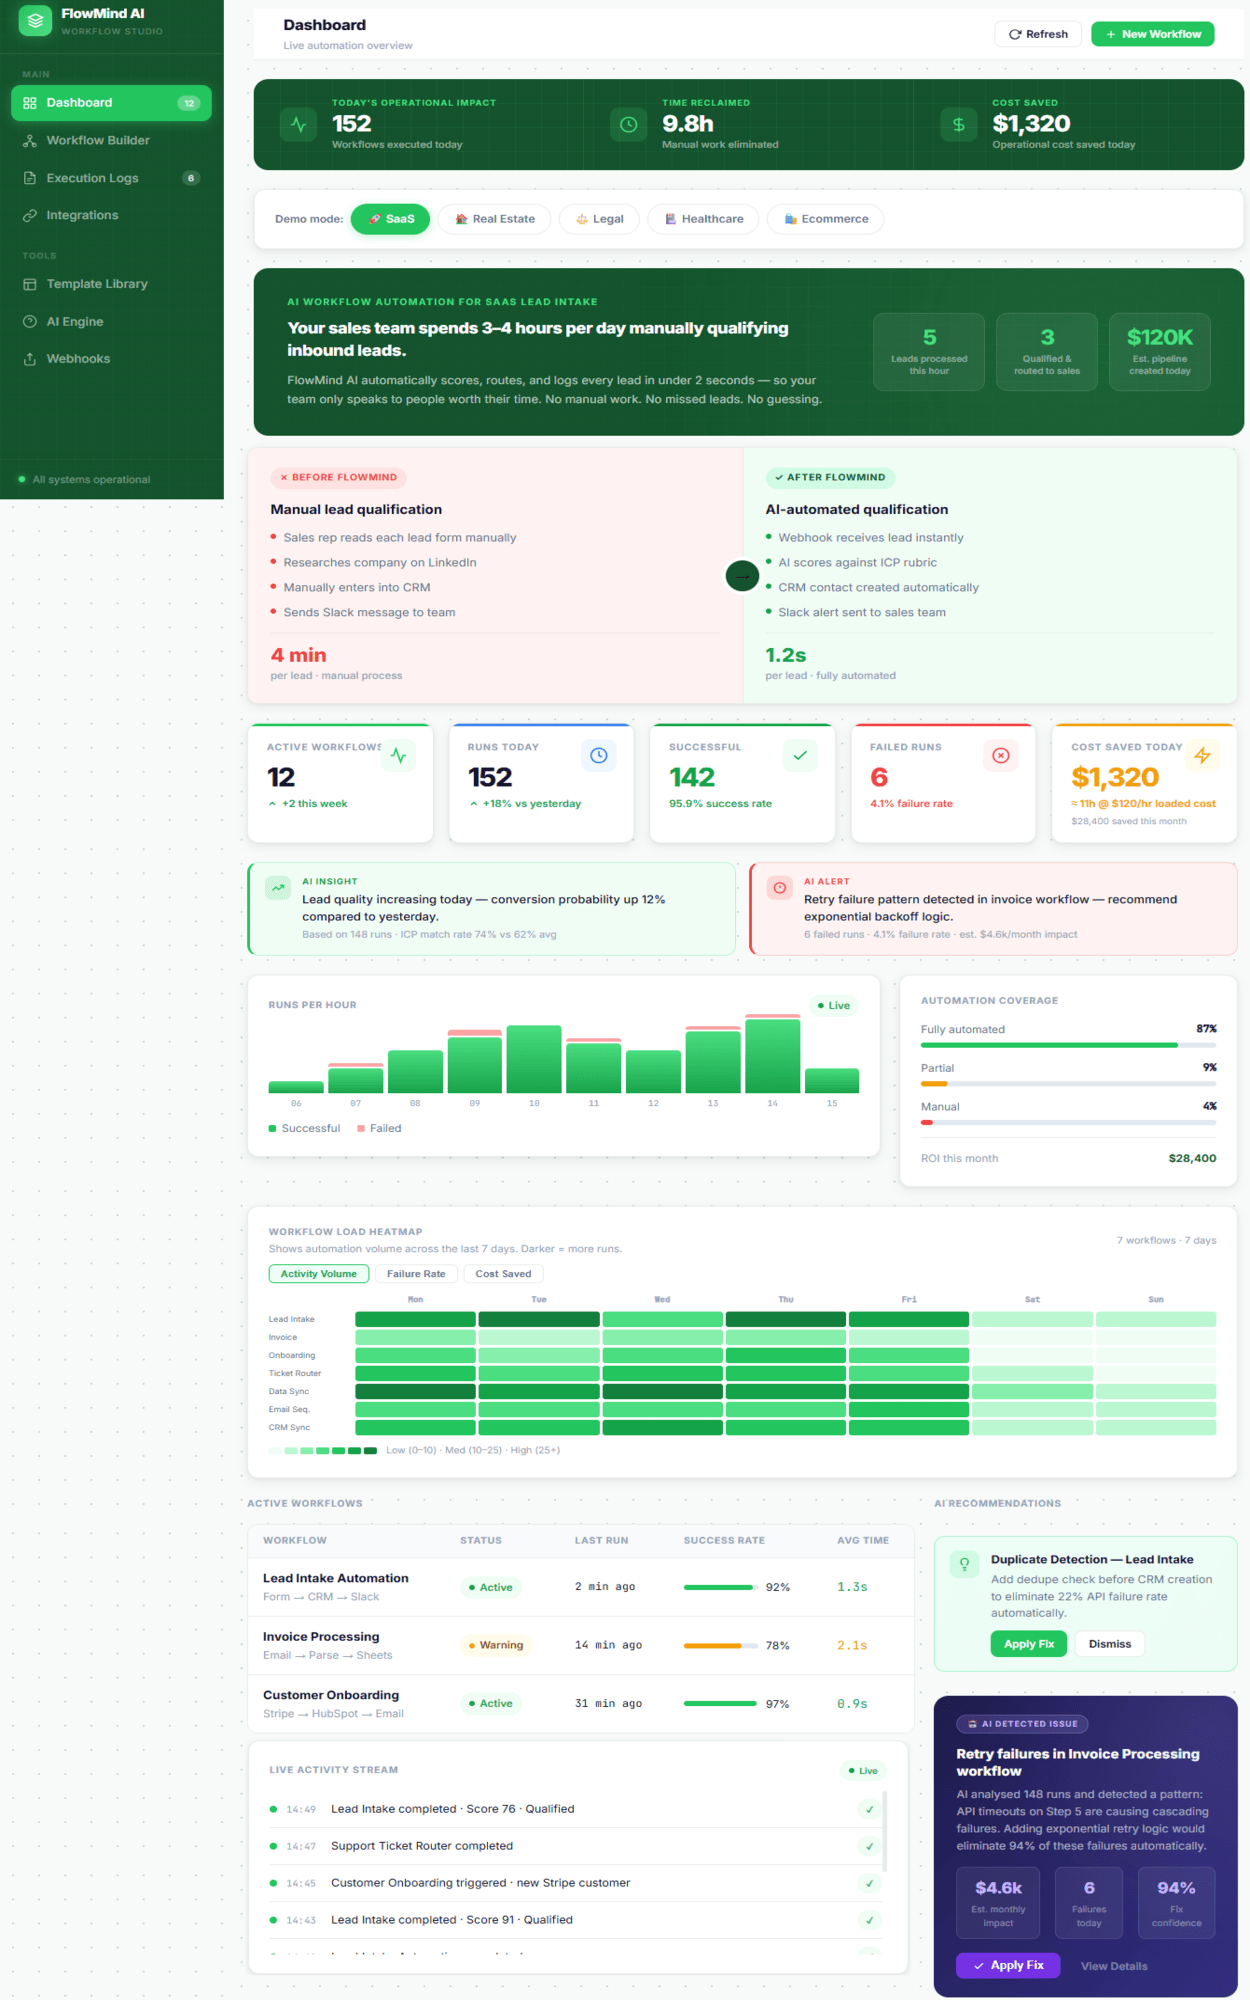
Task: Click the trend icon in AI Insight banner
Action: [278, 888]
